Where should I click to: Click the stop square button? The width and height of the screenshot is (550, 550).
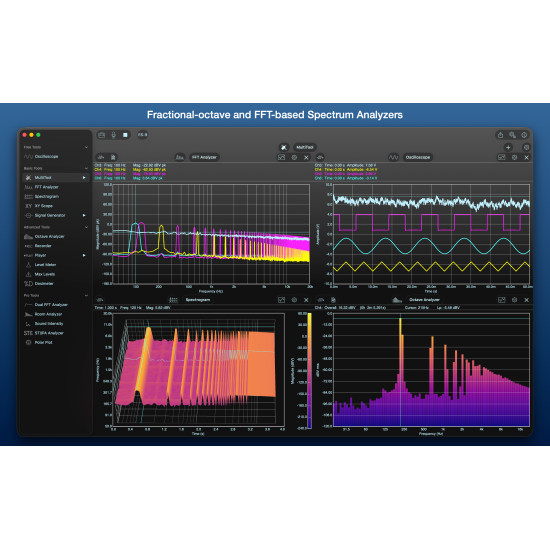click(125, 135)
